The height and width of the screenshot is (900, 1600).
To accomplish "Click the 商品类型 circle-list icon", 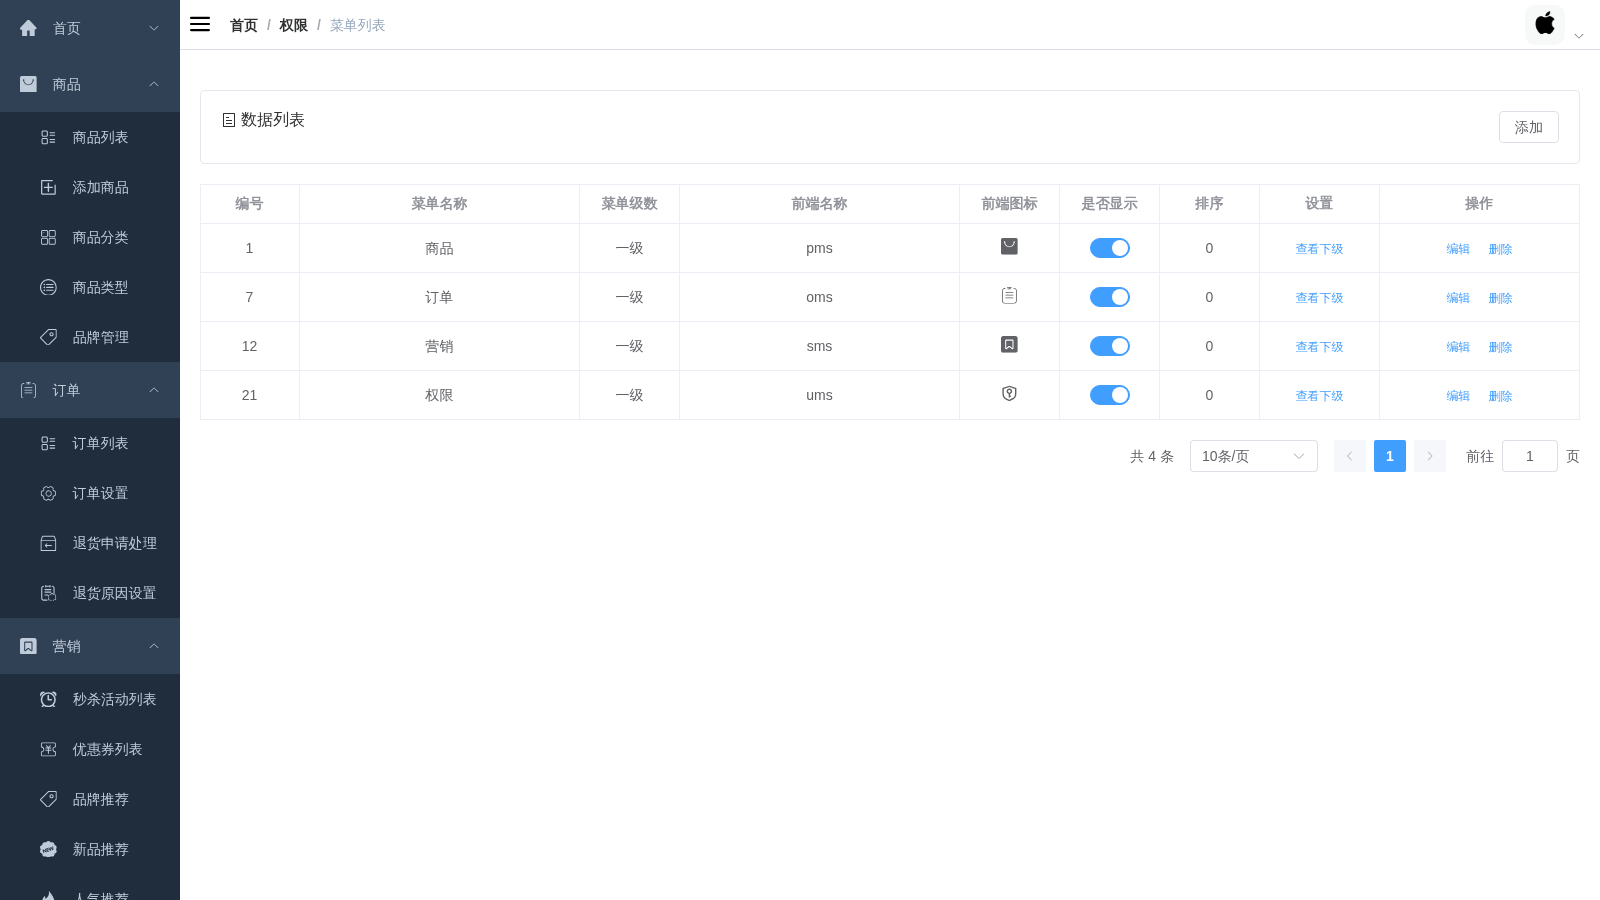I will [x=48, y=287].
